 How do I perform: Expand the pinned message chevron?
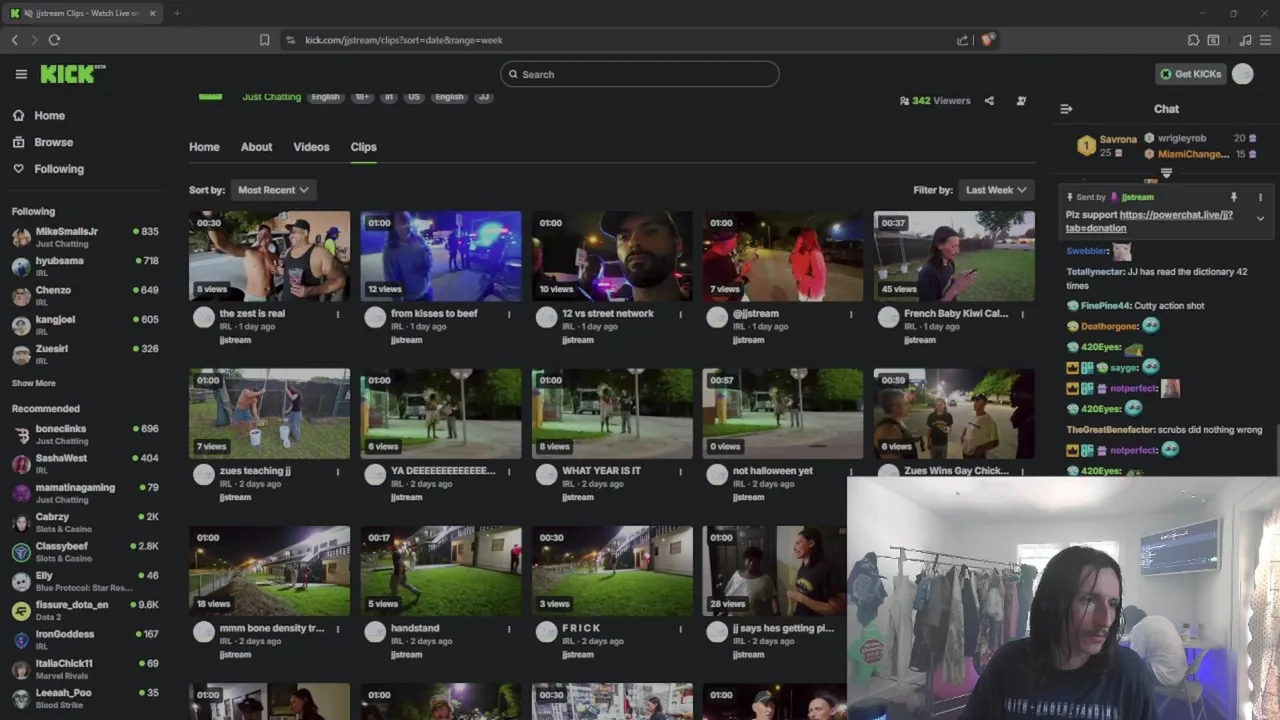point(1260,218)
